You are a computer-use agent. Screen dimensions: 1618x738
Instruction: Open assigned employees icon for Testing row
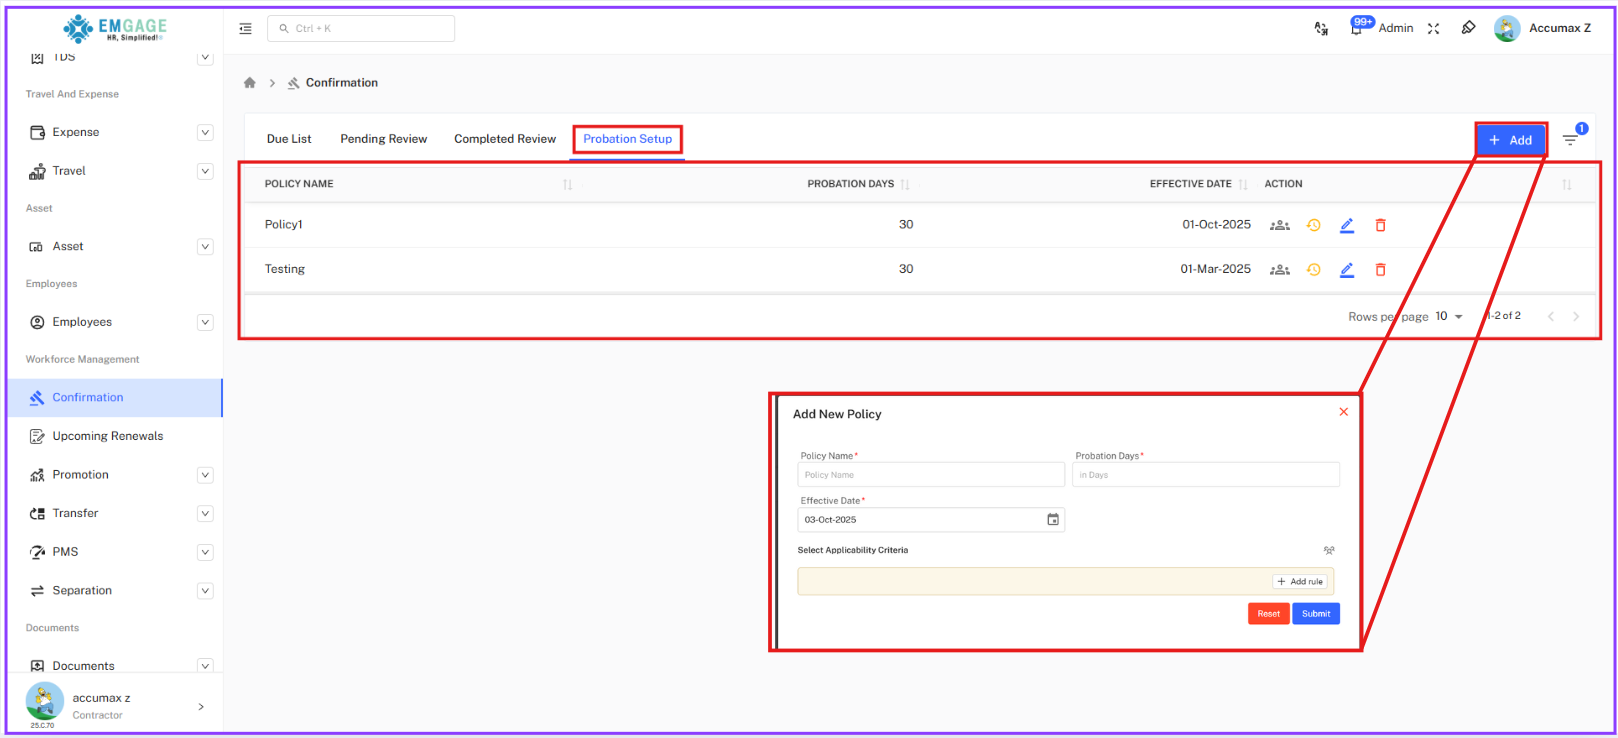(1279, 270)
